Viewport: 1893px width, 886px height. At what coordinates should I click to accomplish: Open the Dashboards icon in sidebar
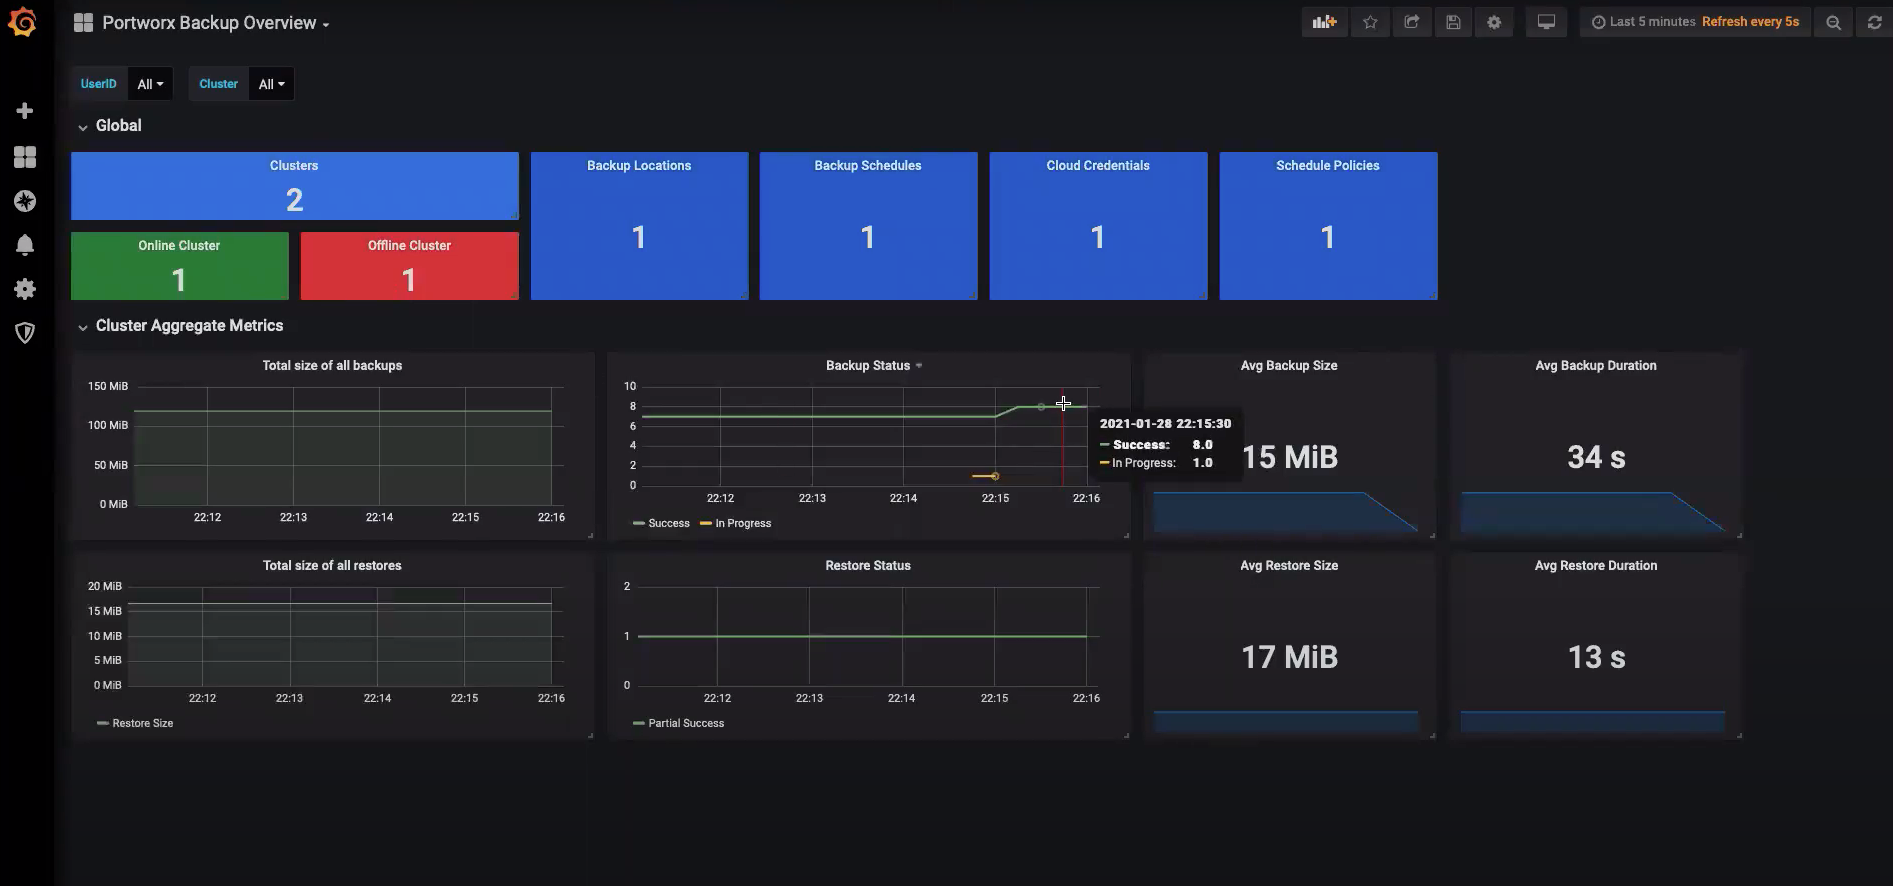(x=25, y=157)
